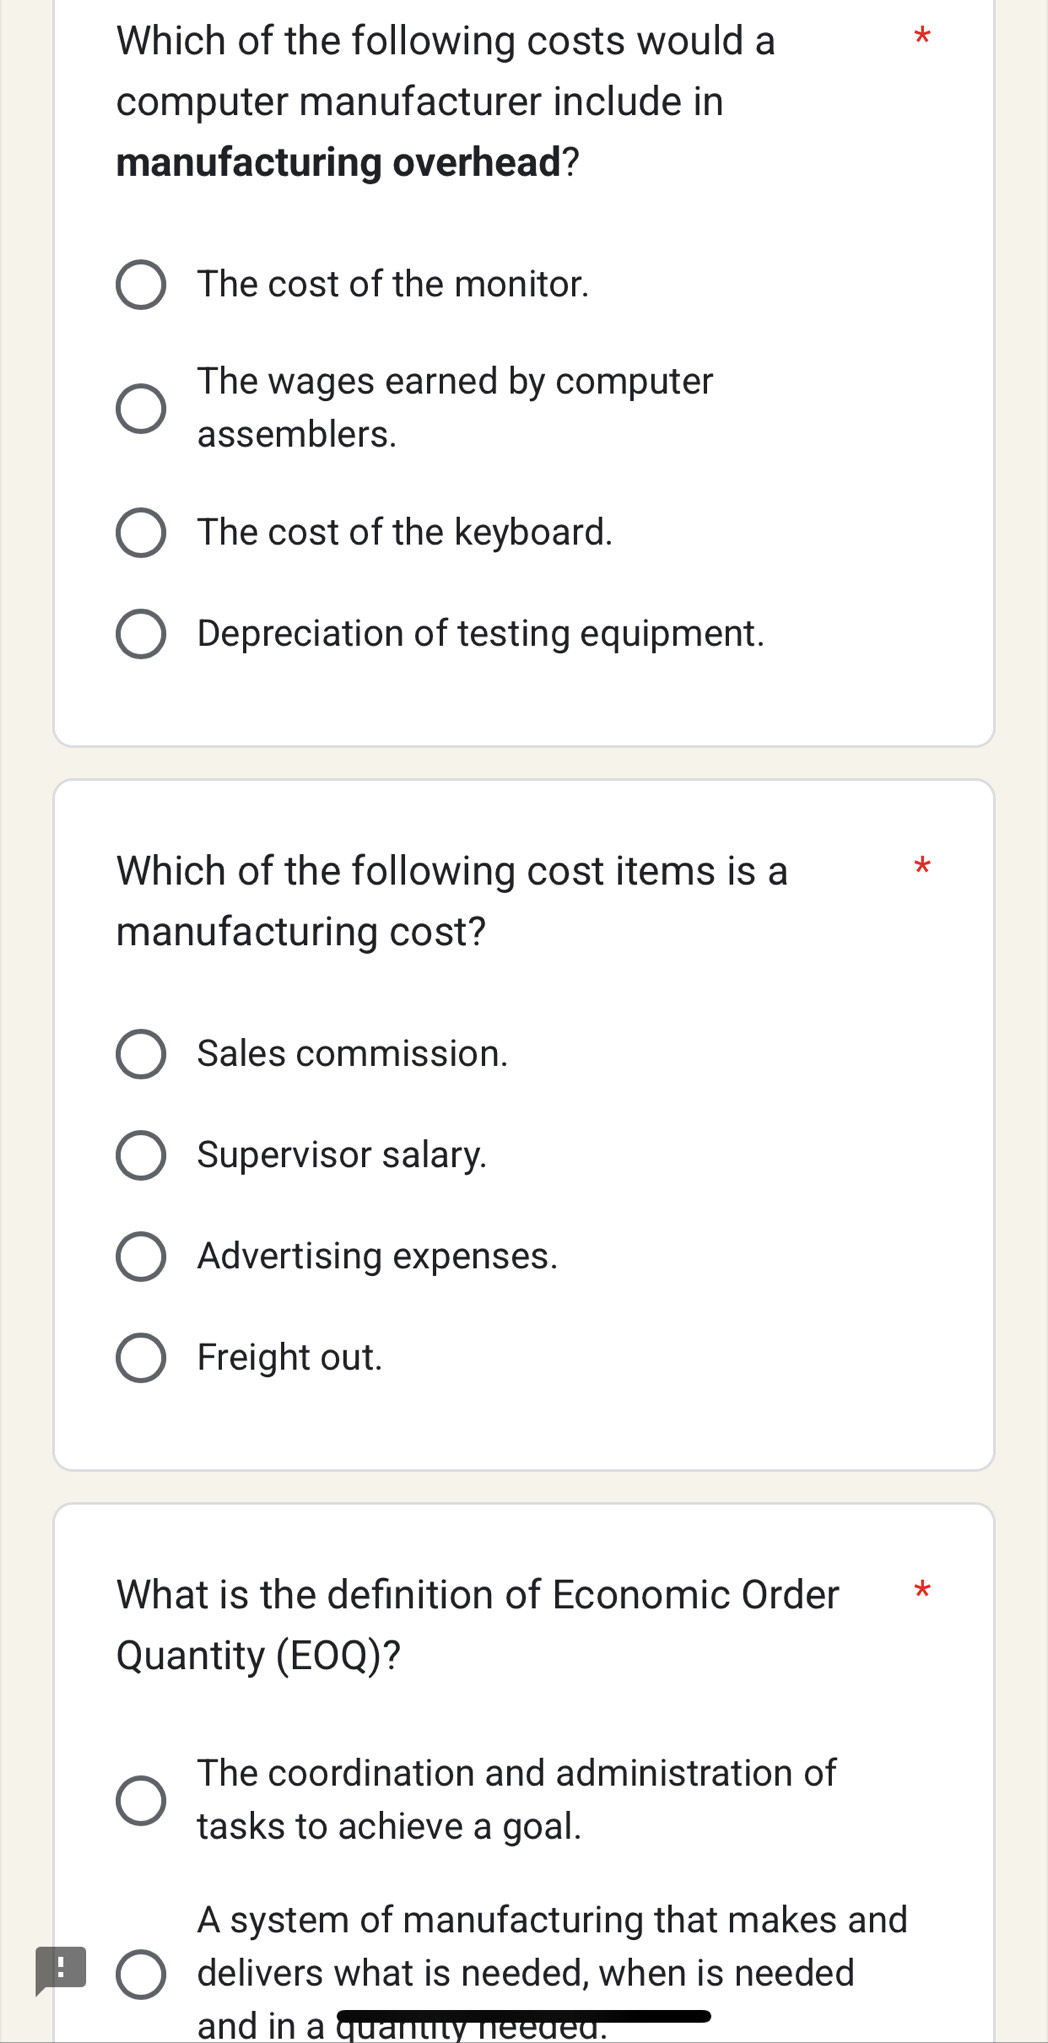The width and height of the screenshot is (1048, 2043).
Task: Pick the 'Advertising expenses' radio button
Action: click(141, 1256)
